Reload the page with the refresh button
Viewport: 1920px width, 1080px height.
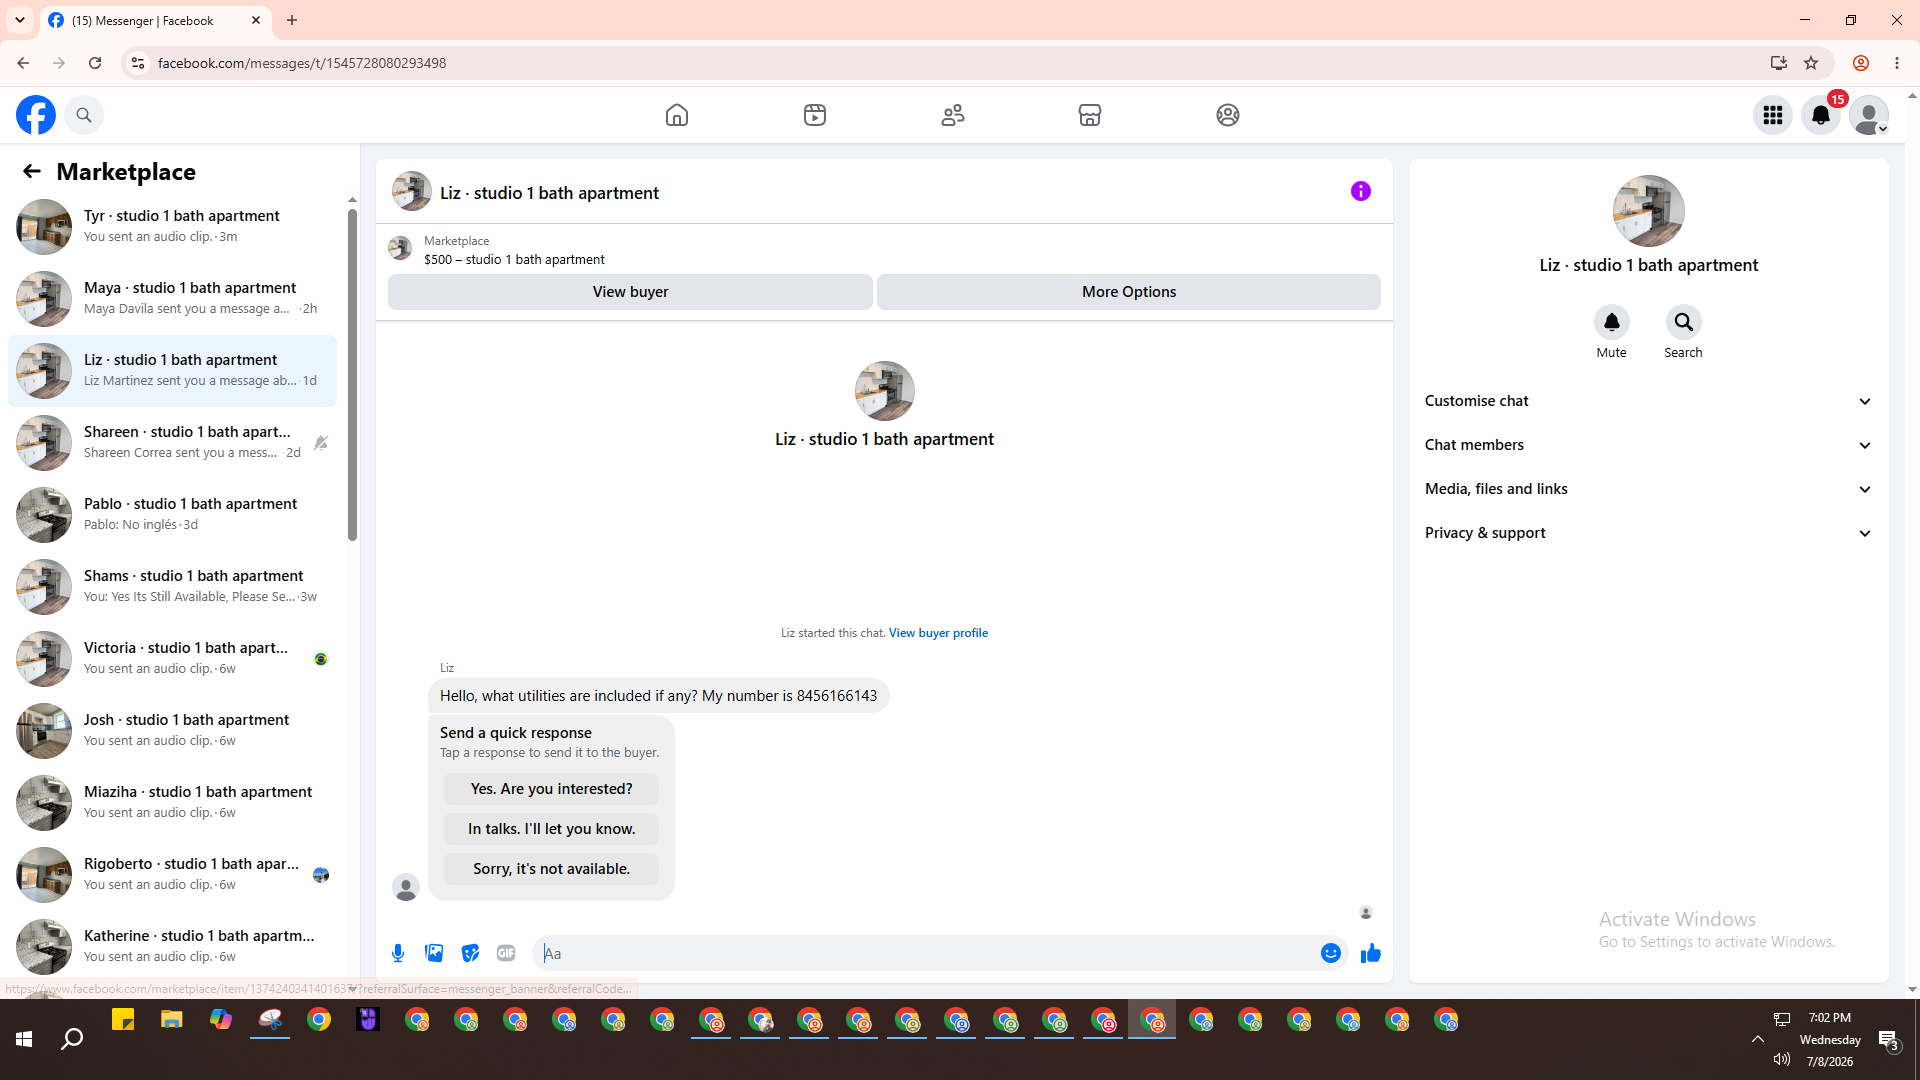(x=95, y=63)
